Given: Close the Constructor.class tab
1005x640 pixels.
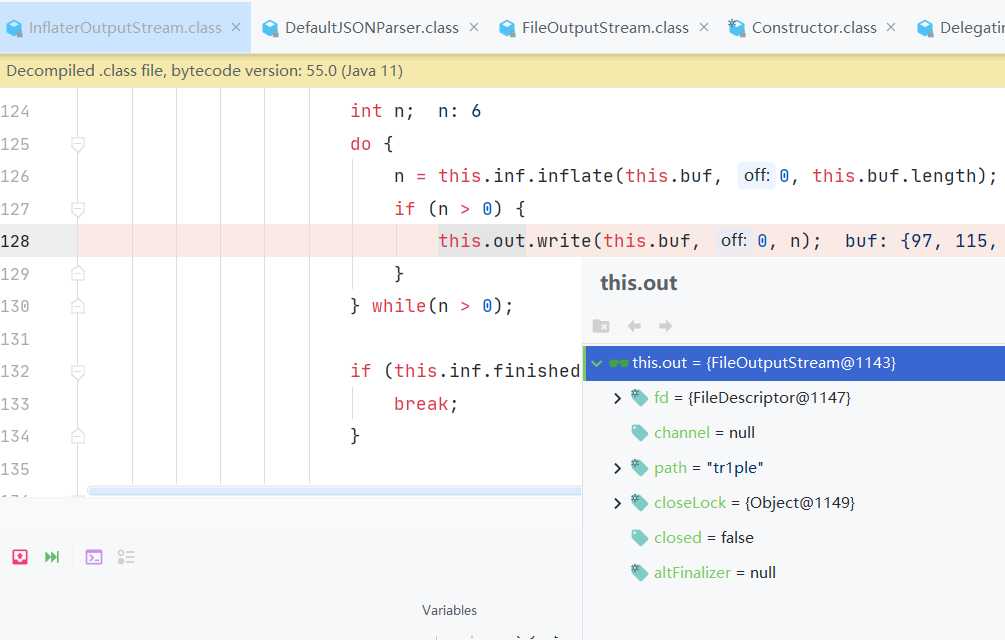Looking at the screenshot, I should point(891,27).
